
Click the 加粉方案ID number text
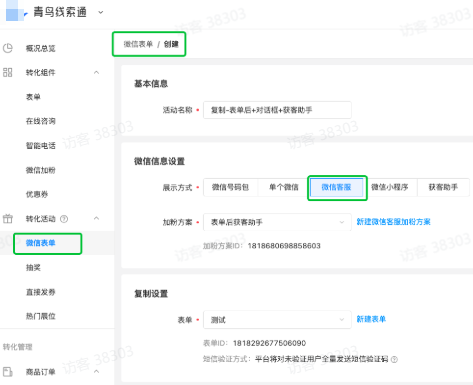tap(284, 246)
